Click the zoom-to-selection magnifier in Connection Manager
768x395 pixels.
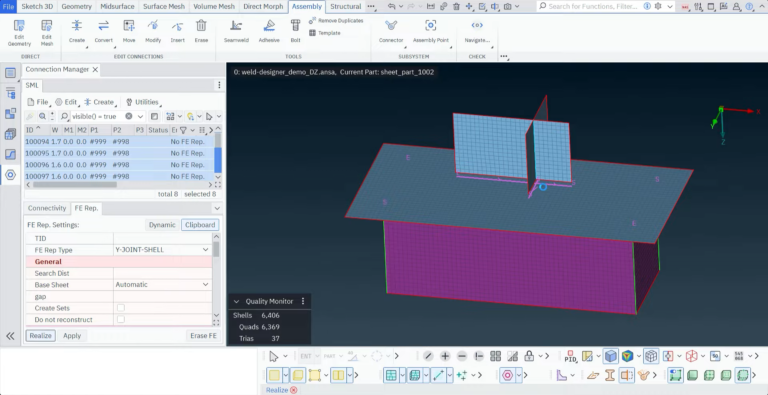pos(43,116)
